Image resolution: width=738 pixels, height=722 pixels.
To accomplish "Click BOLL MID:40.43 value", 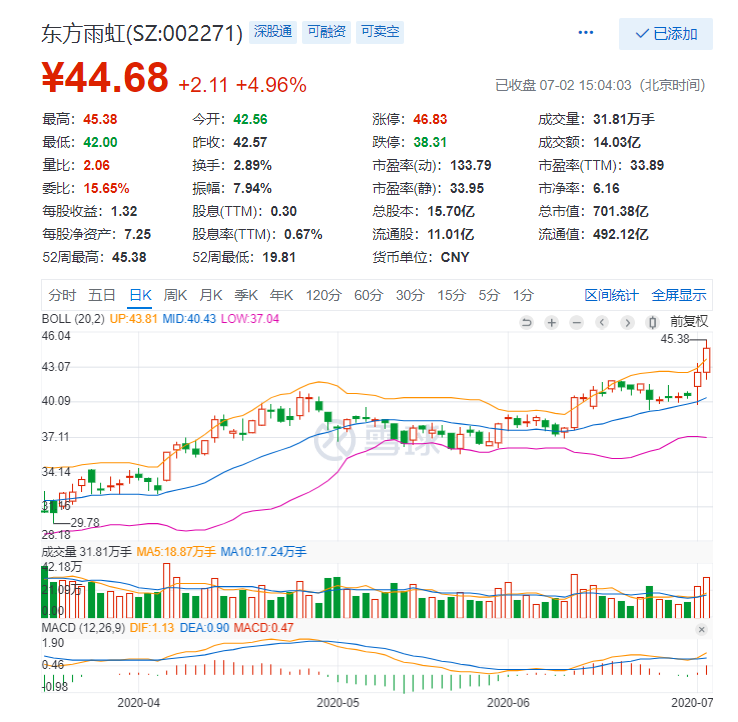I will tap(189, 319).
